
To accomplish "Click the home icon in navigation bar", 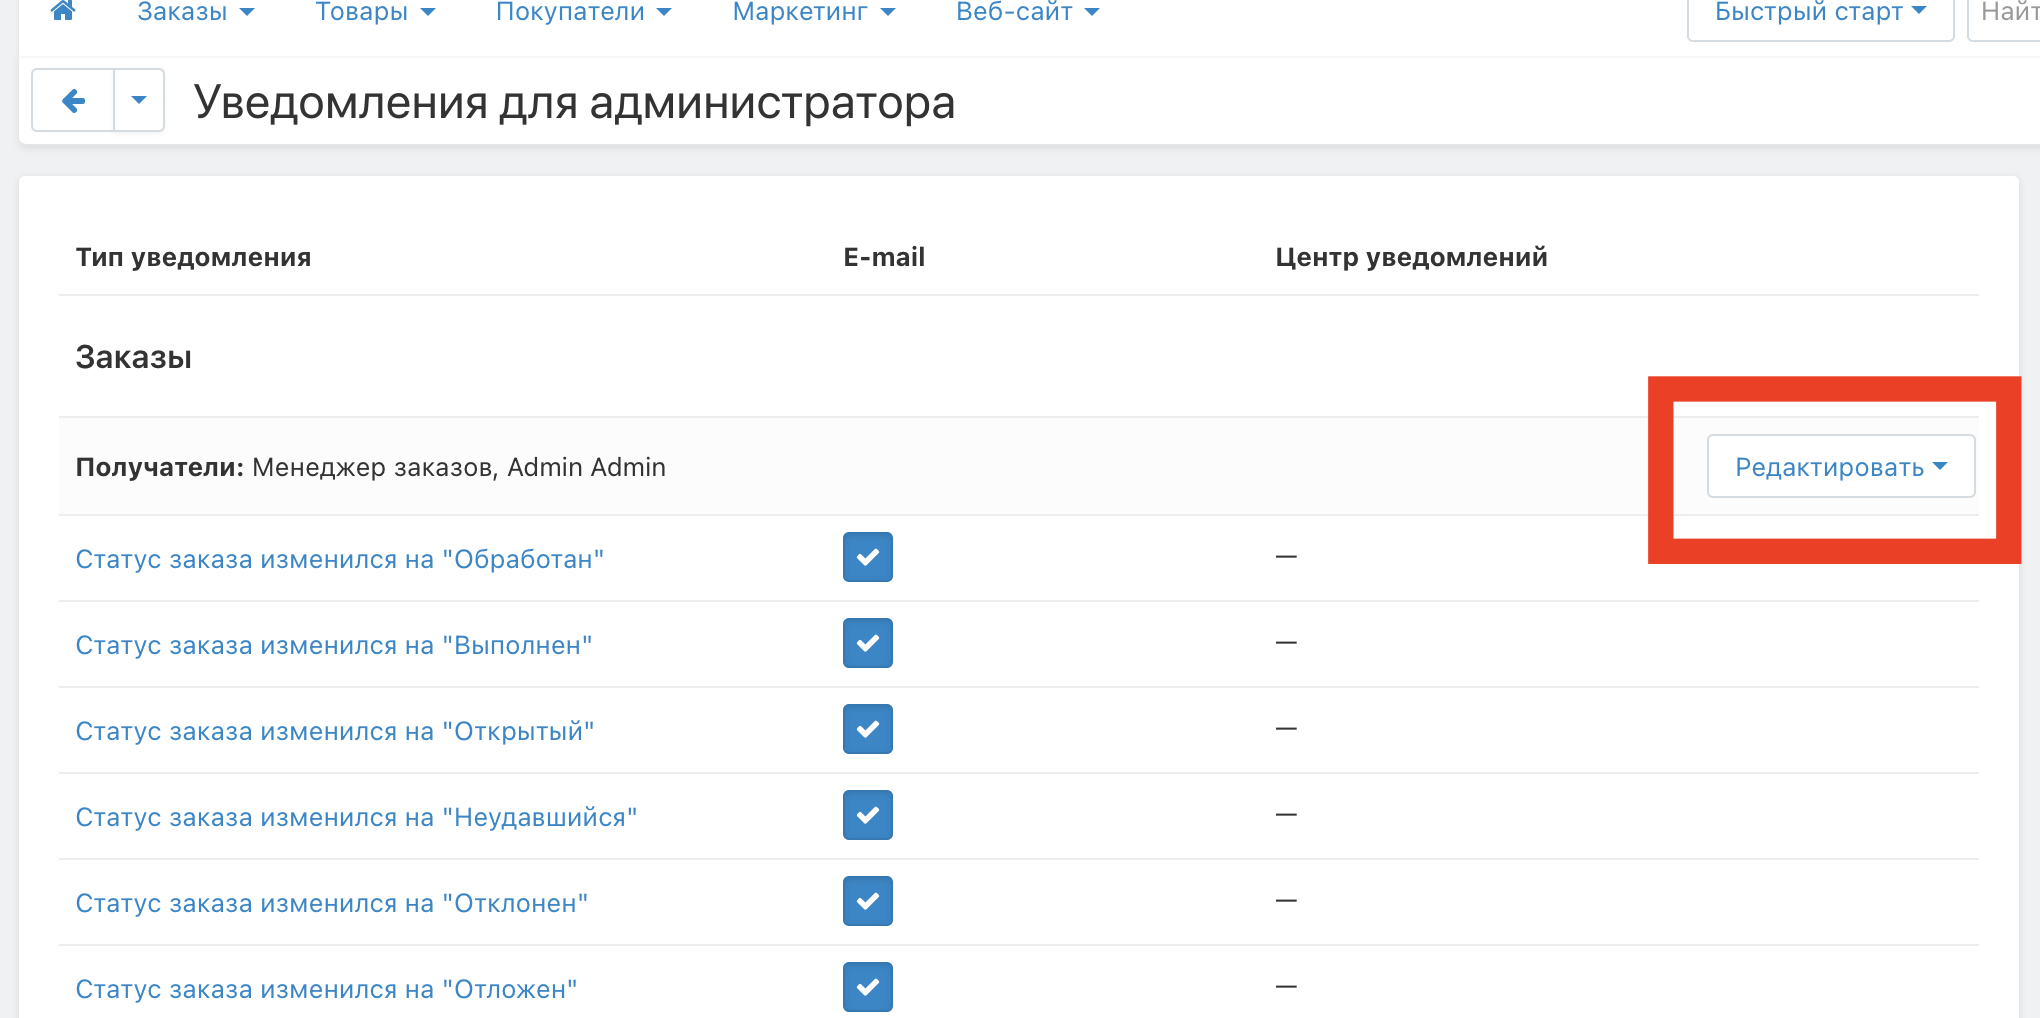I will pyautogui.click(x=62, y=11).
